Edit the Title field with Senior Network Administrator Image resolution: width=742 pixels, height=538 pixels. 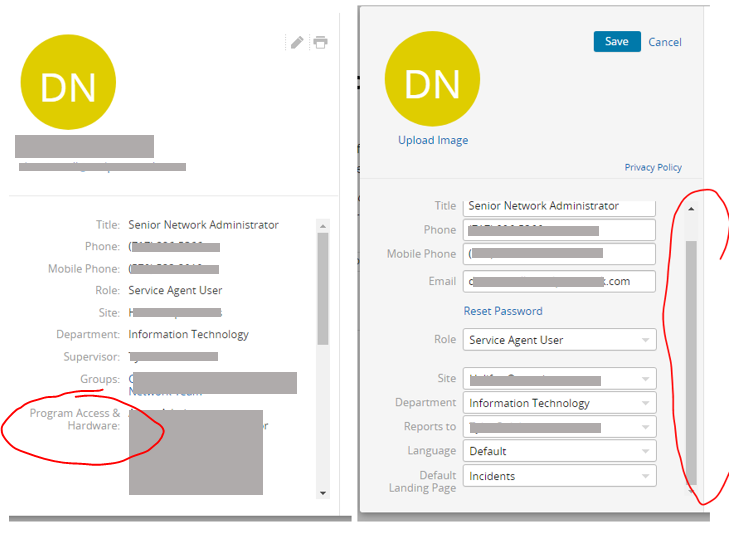pyautogui.click(x=559, y=207)
